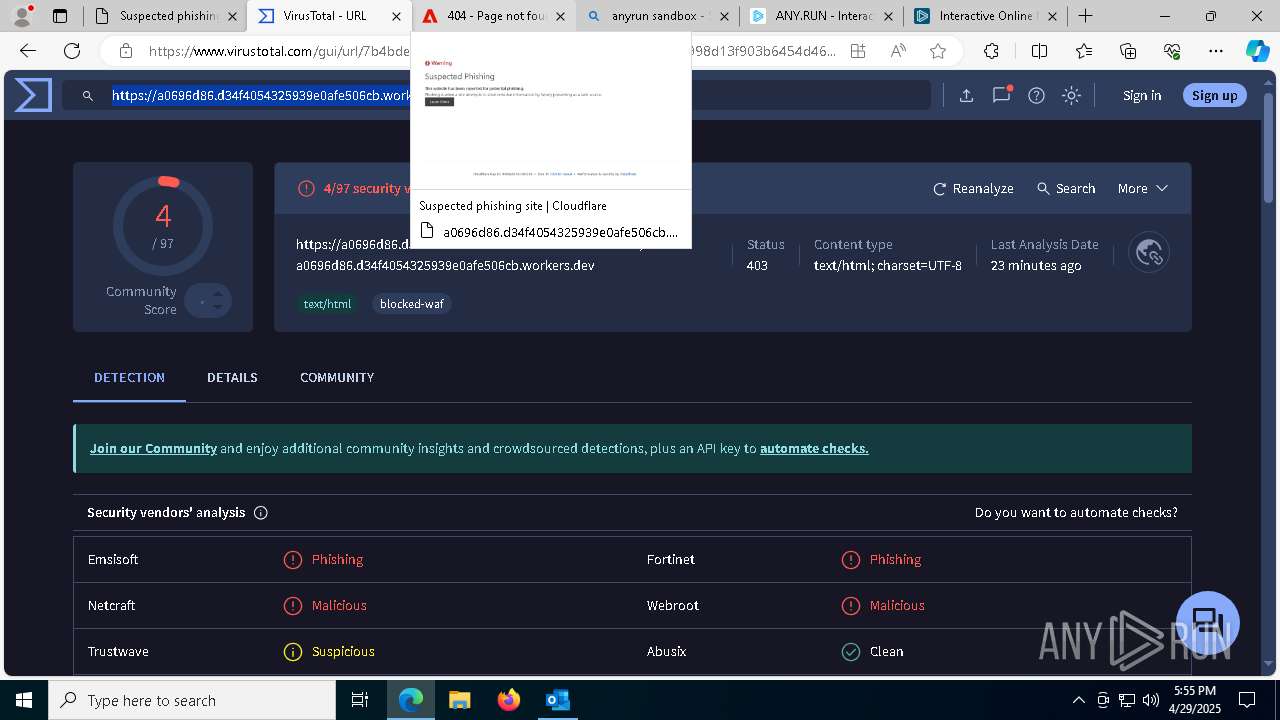Click the tab preview thumbnail for Suspected phishing
The height and width of the screenshot is (720, 1280).
pyautogui.click(x=550, y=110)
